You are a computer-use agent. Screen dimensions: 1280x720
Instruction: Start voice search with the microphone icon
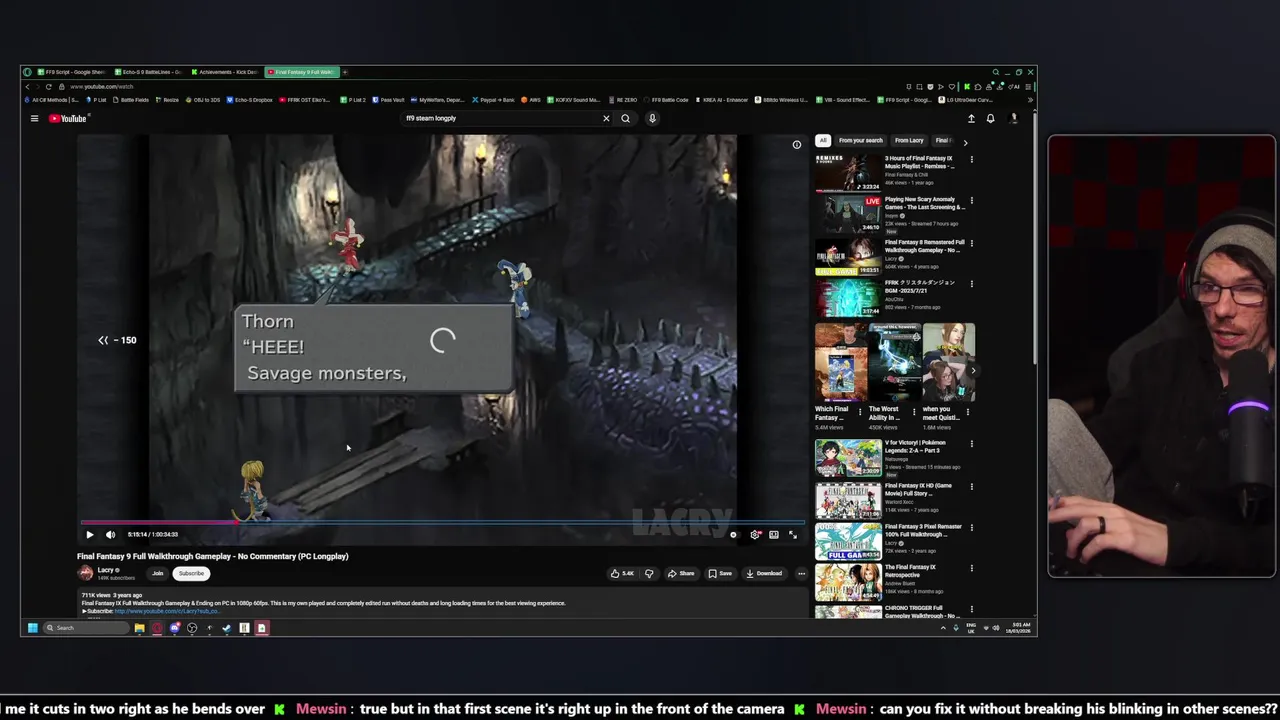pyautogui.click(x=652, y=118)
